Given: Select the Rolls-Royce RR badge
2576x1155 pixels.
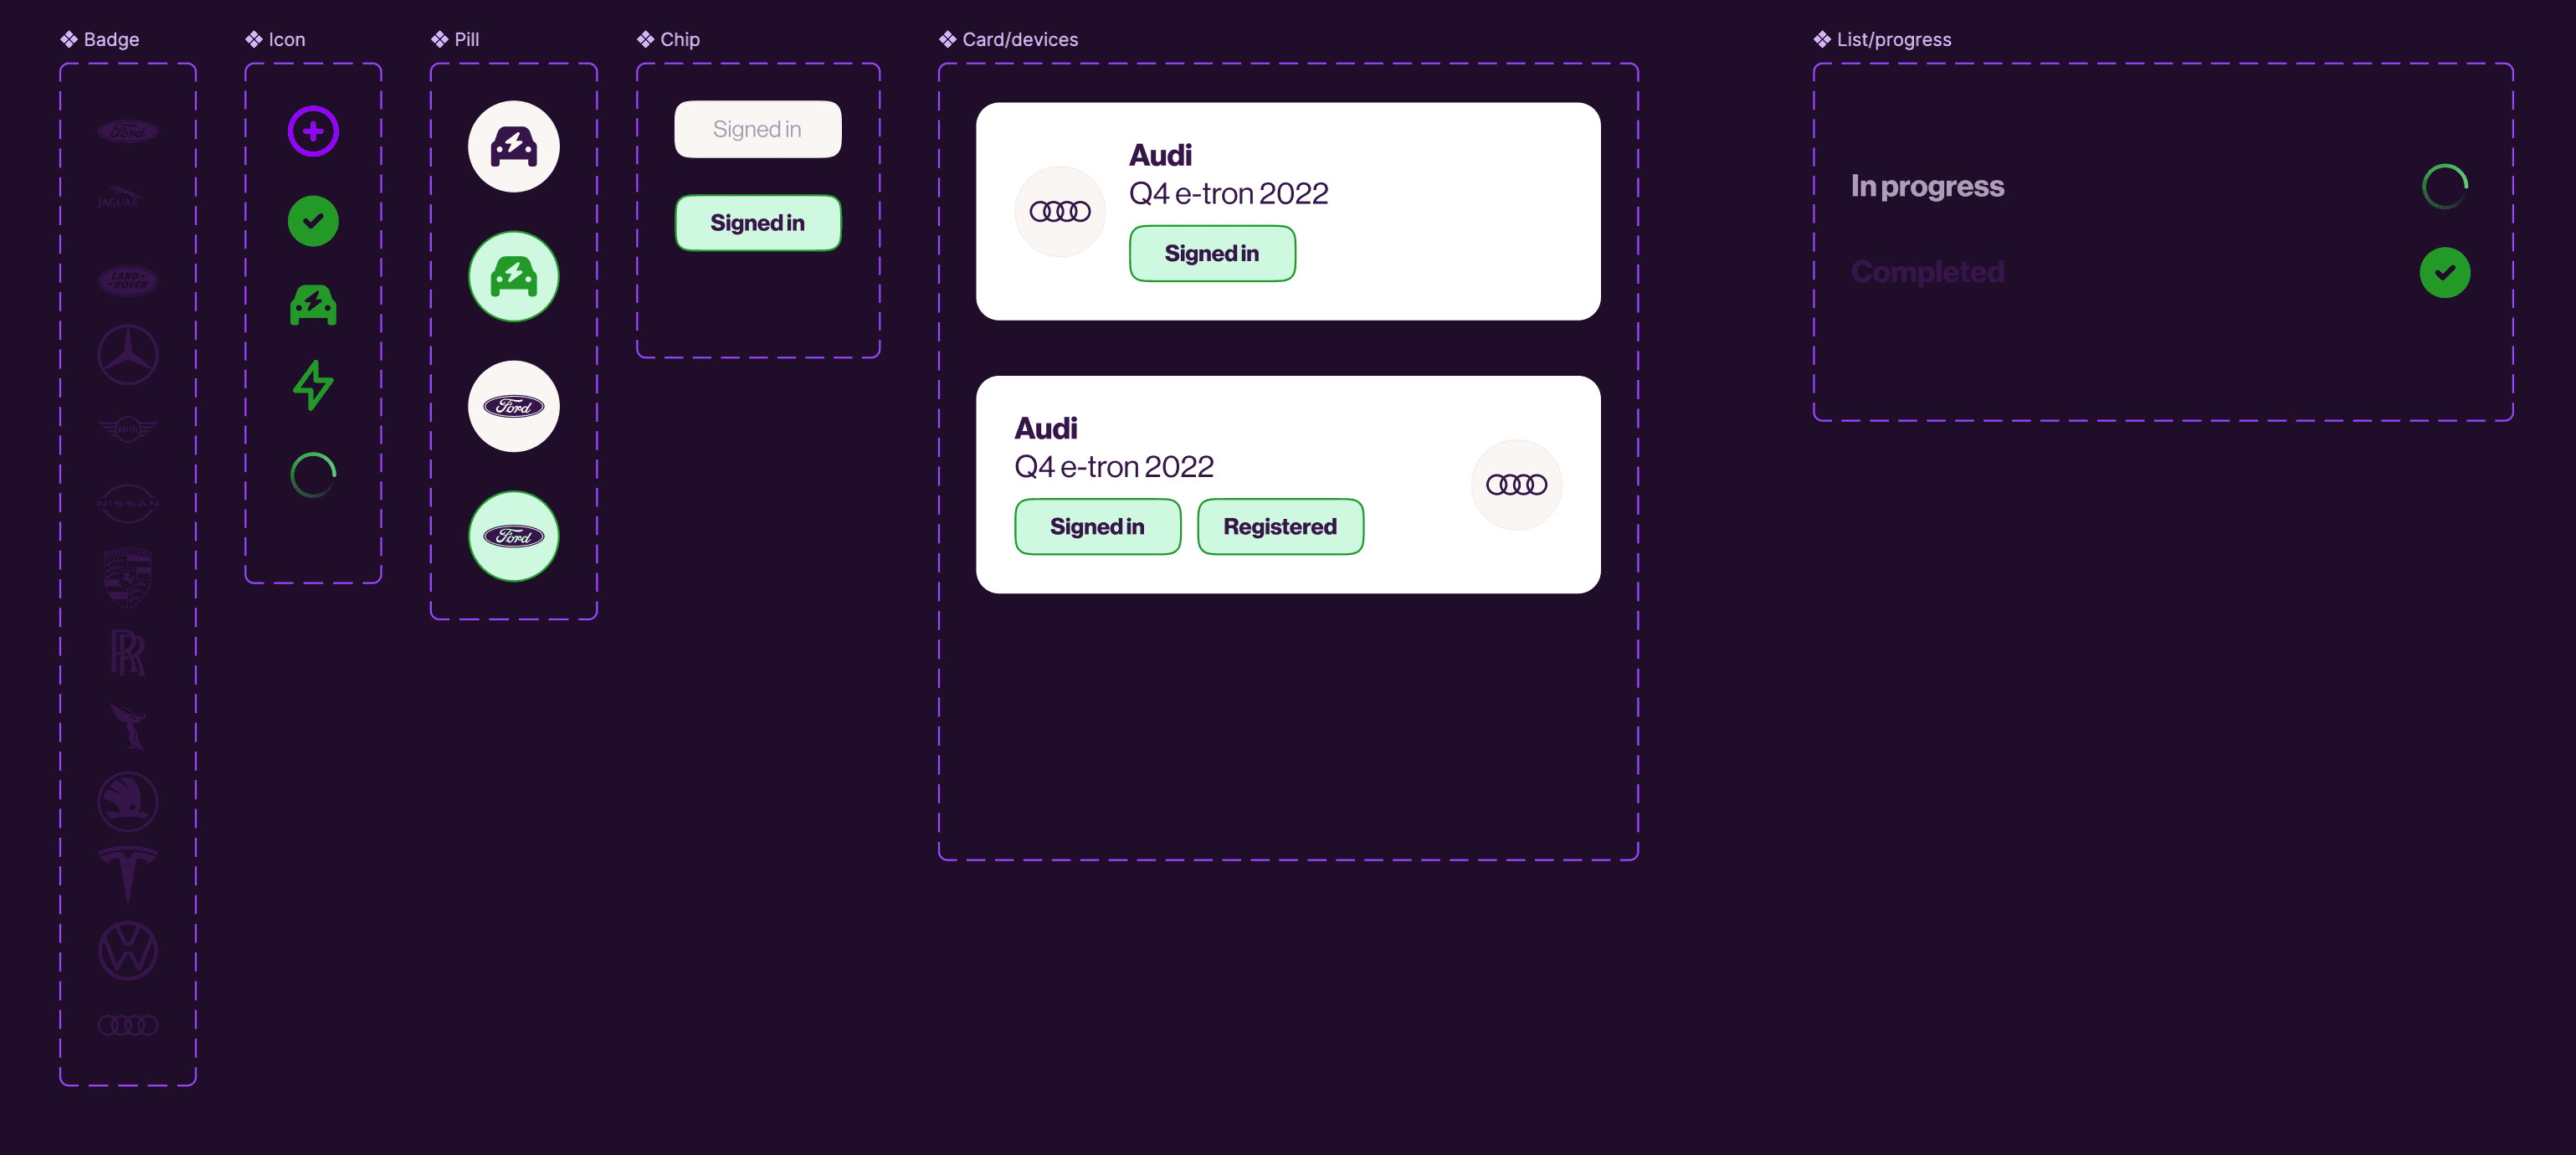Looking at the screenshot, I should click(127, 653).
